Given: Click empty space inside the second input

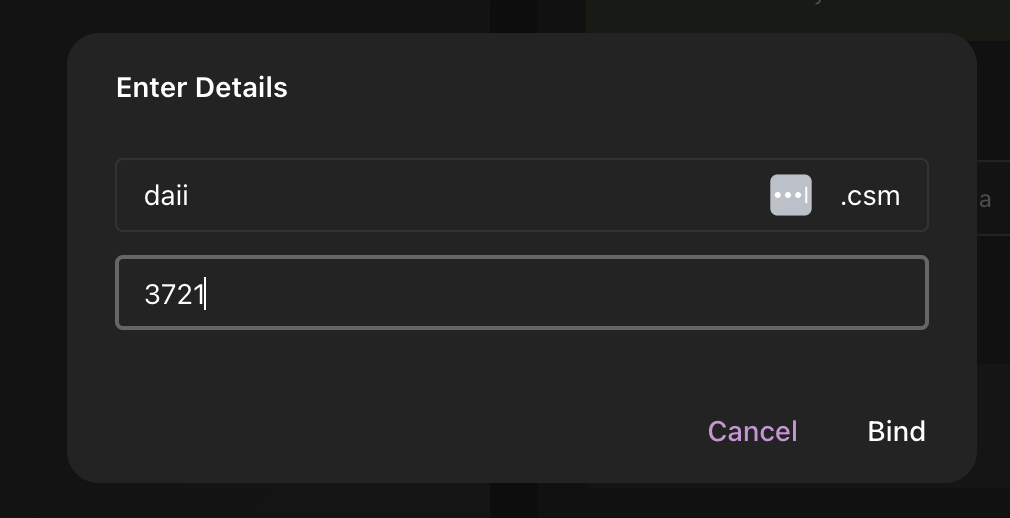Looking at the screenshot, I should coord(560,293).
